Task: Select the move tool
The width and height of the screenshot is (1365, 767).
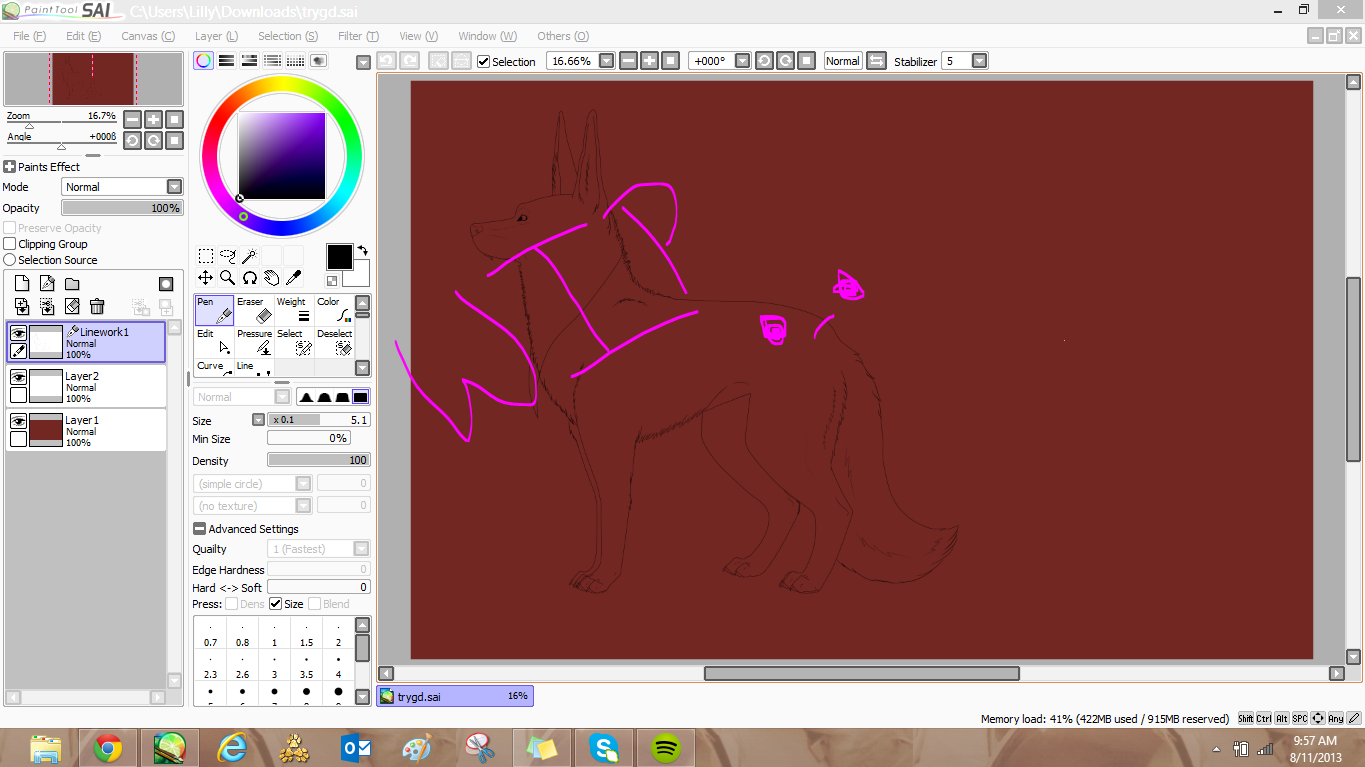Action: 205,277
